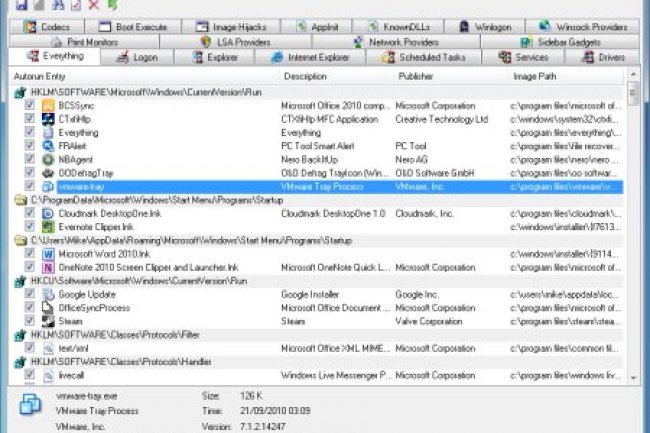Open the Logon tab
Viewport: 650px width, 433px height.
point(139,58)
